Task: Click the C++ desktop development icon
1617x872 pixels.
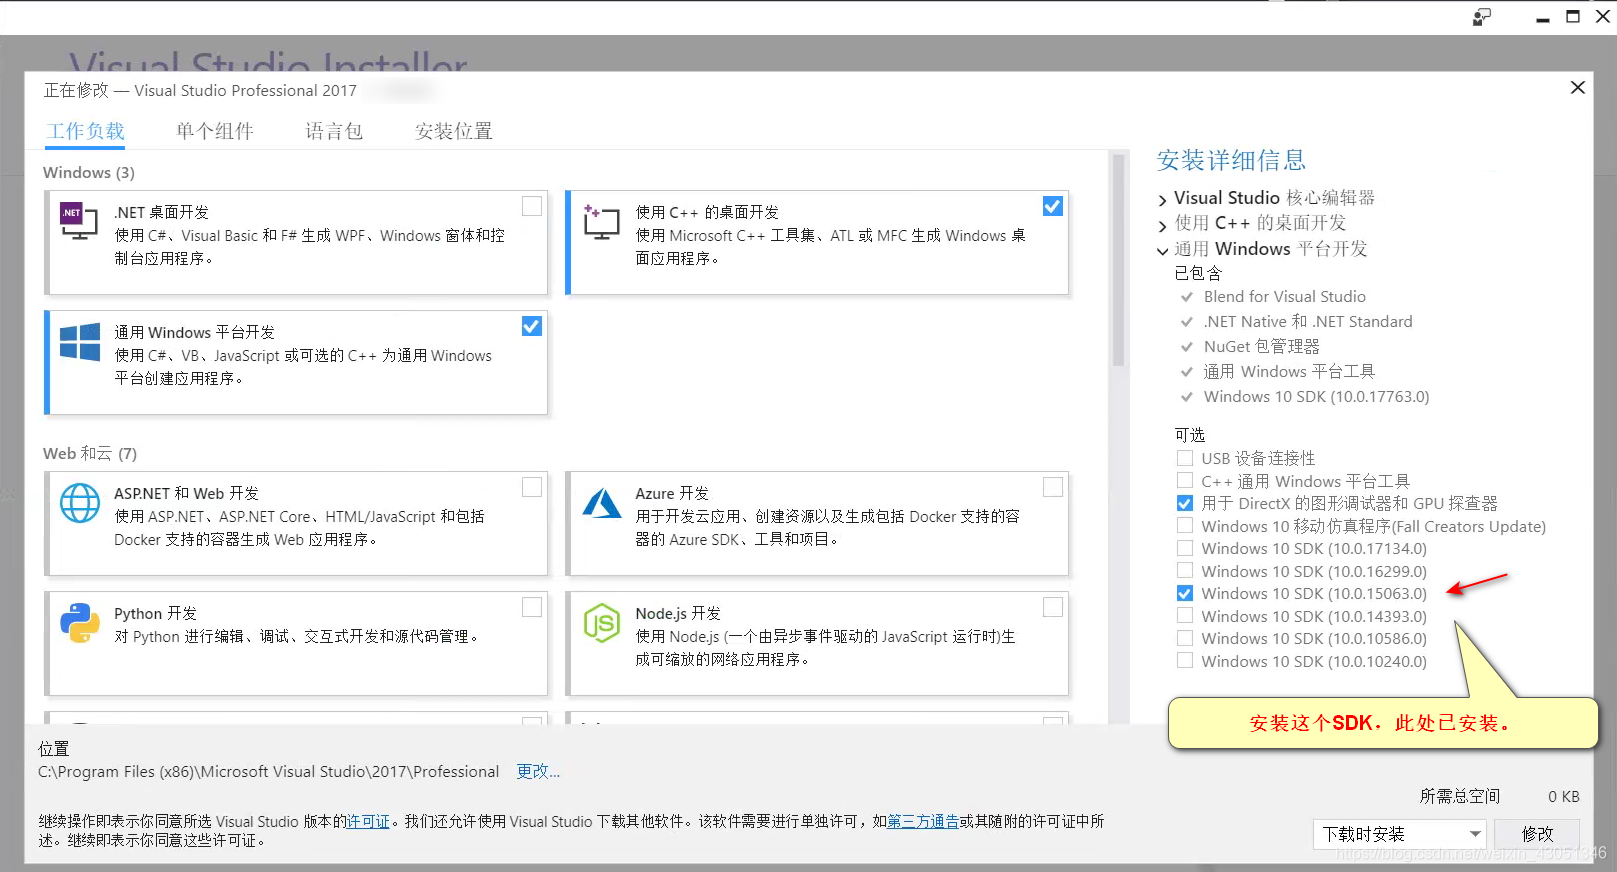Action: (601, 222)
